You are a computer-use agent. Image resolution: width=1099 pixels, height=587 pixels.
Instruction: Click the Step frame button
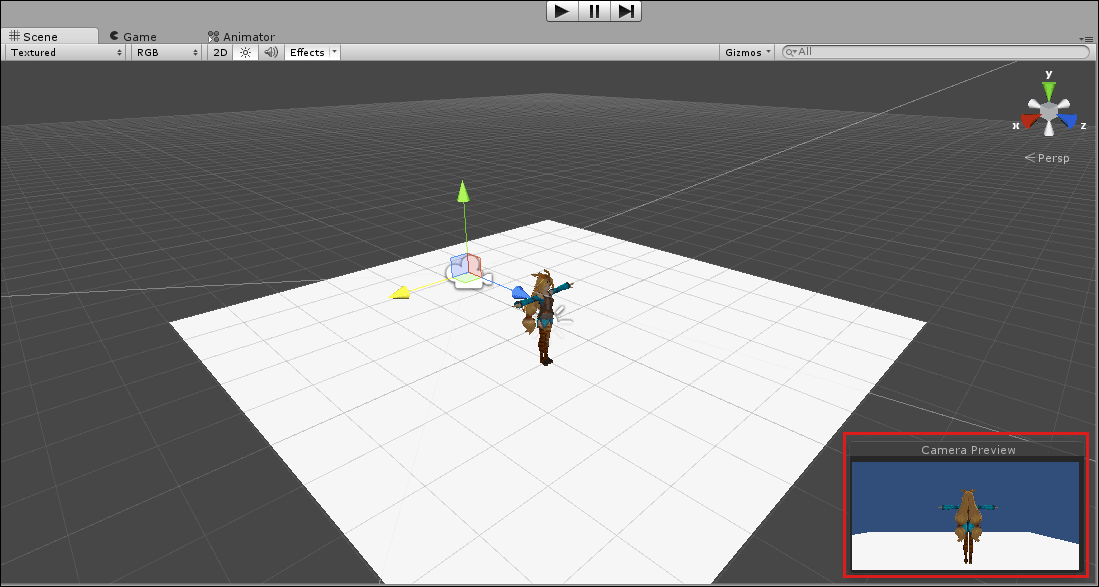coord(626,11)
